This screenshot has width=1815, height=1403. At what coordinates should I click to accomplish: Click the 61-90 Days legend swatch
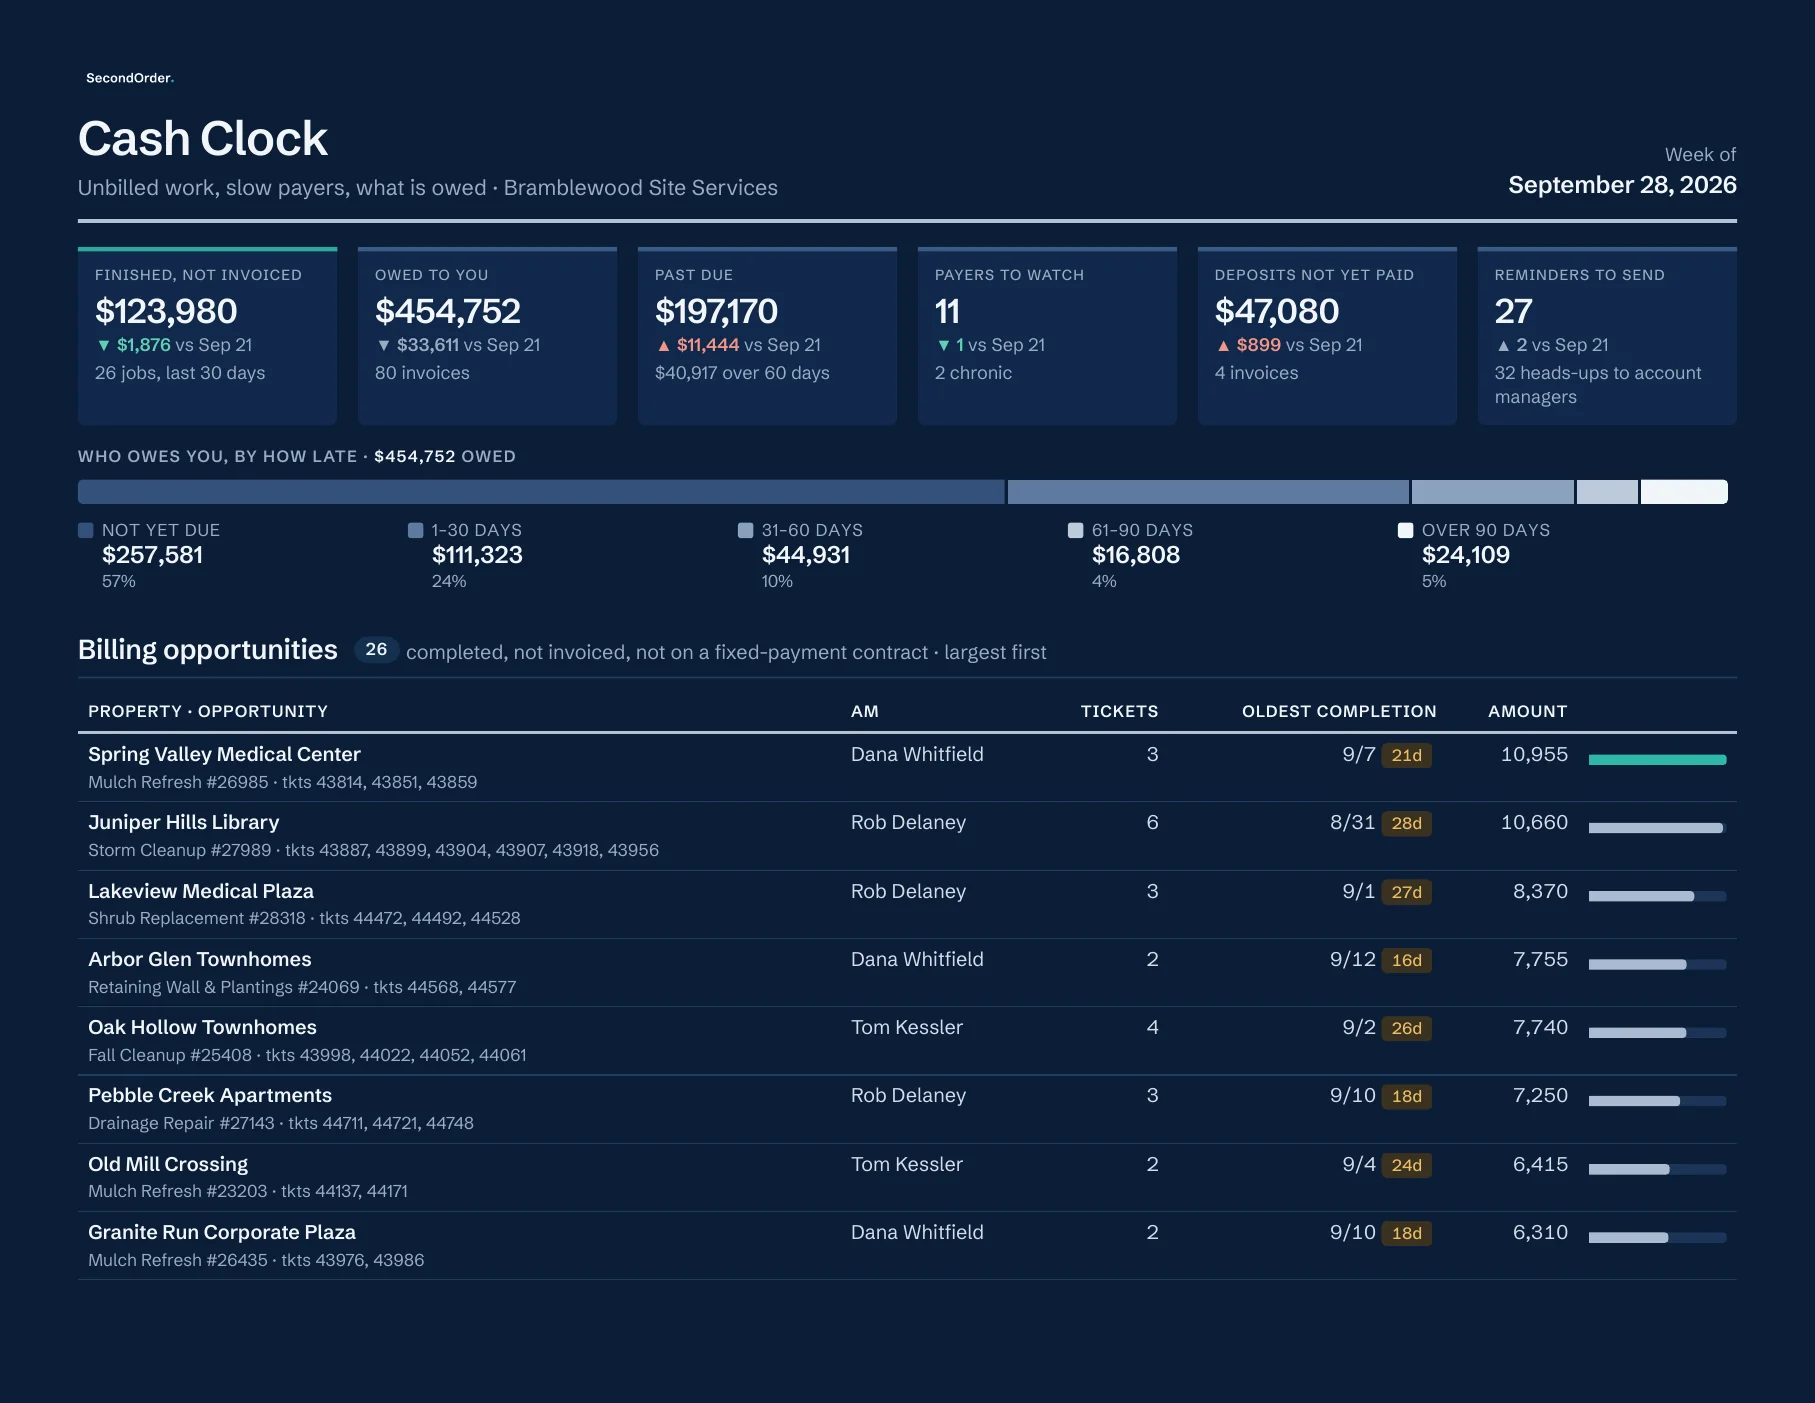click(x=1076, y=530)
